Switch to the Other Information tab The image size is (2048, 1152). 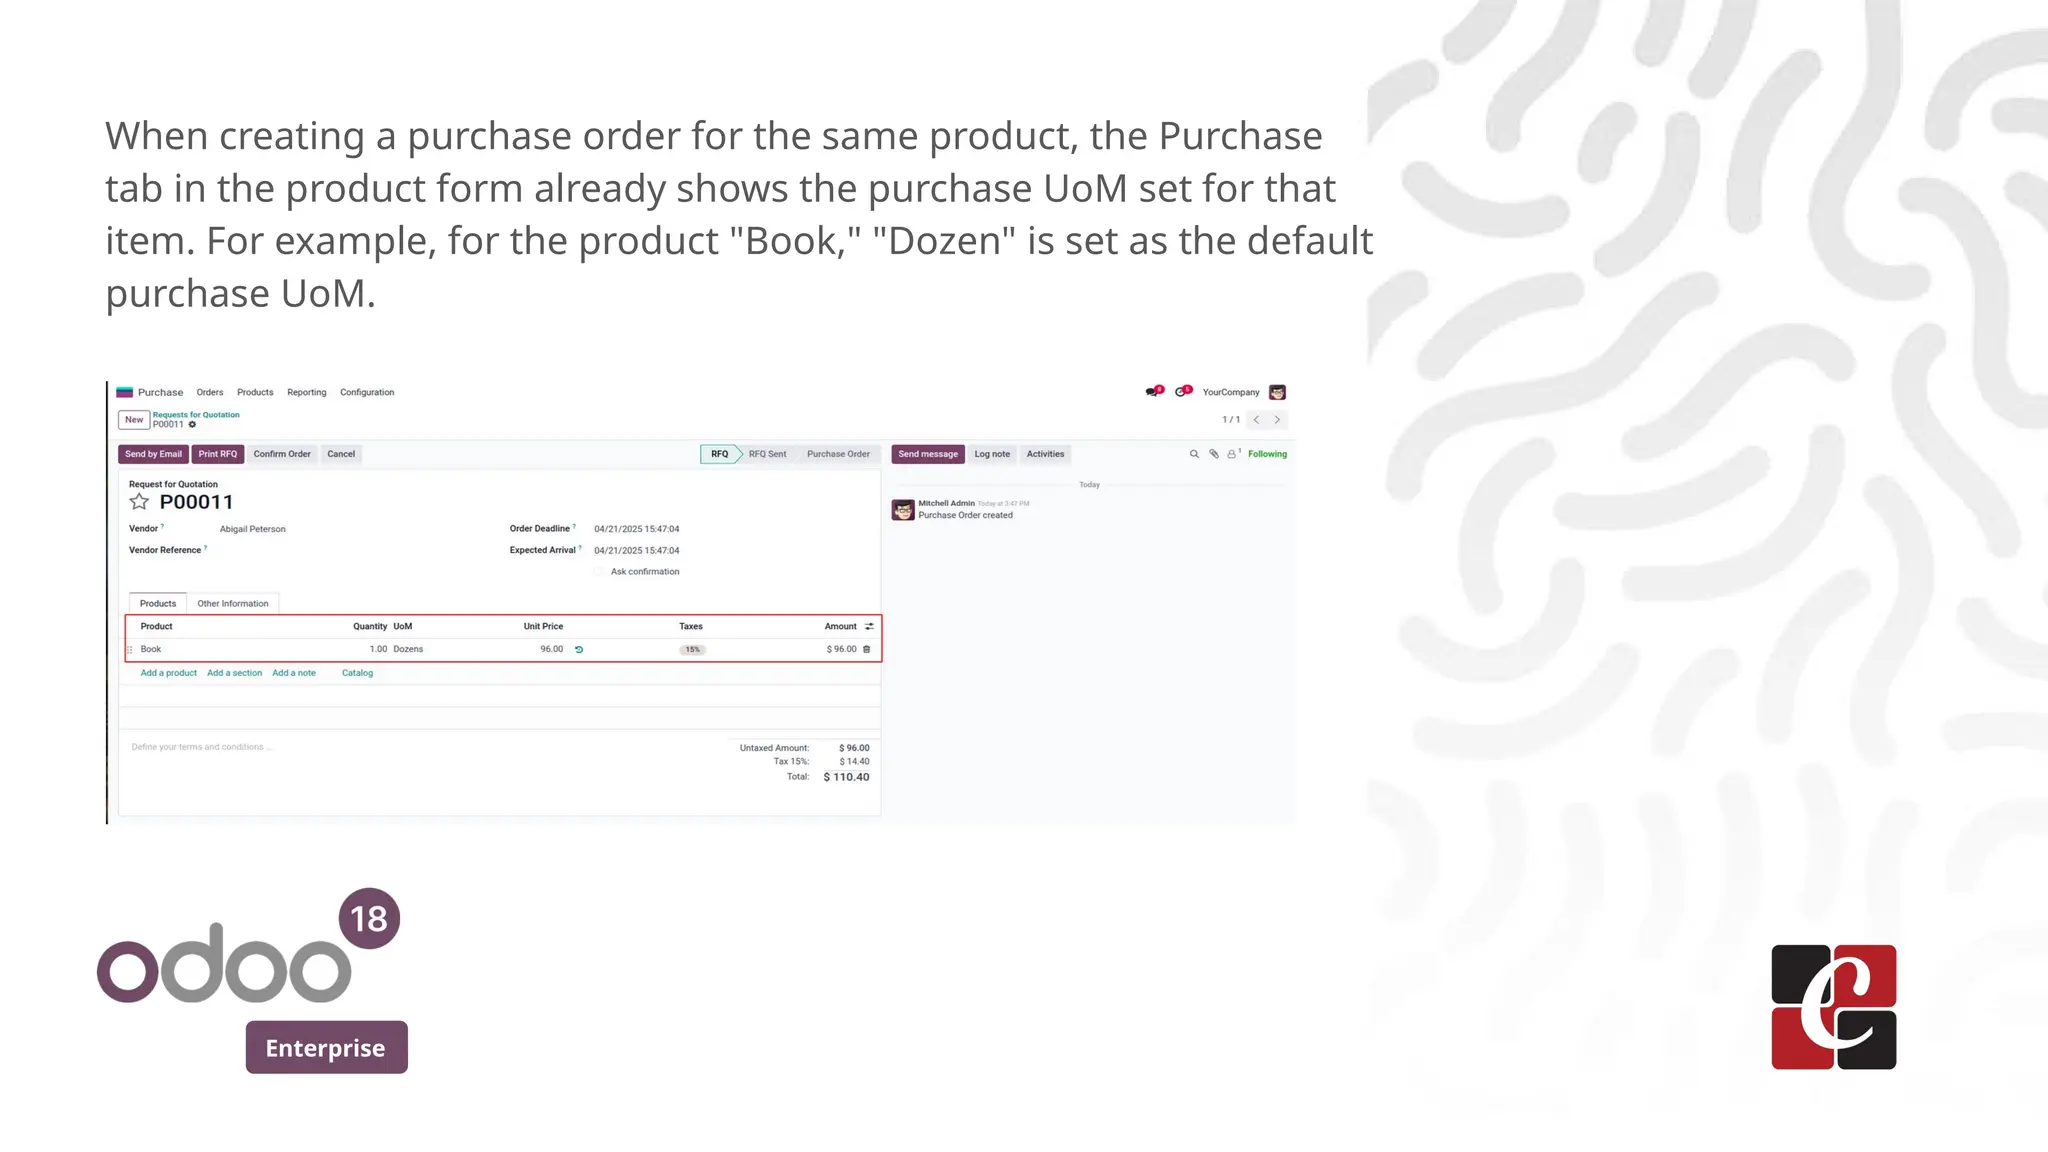(233, 604)
